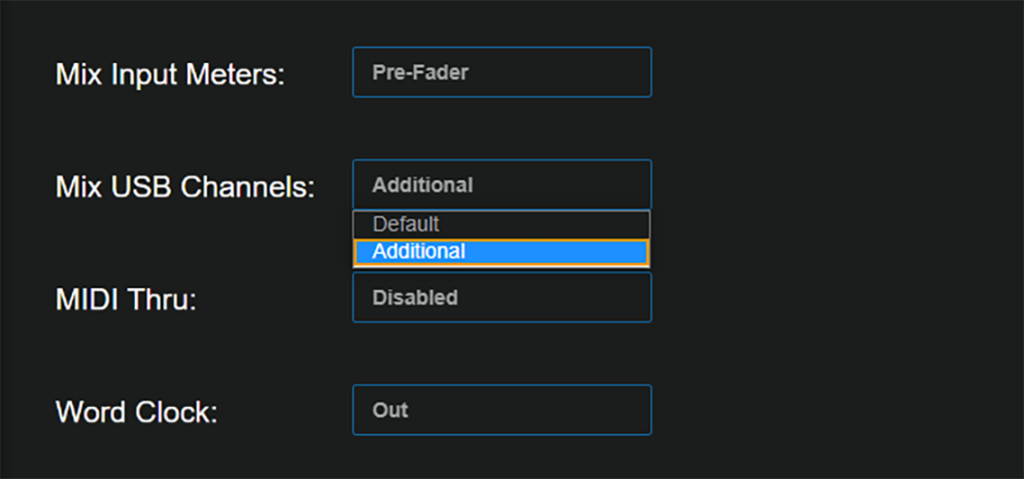Screen dimensions: 1024x479
Task: Click the Out value text
Action: (390, 410)
